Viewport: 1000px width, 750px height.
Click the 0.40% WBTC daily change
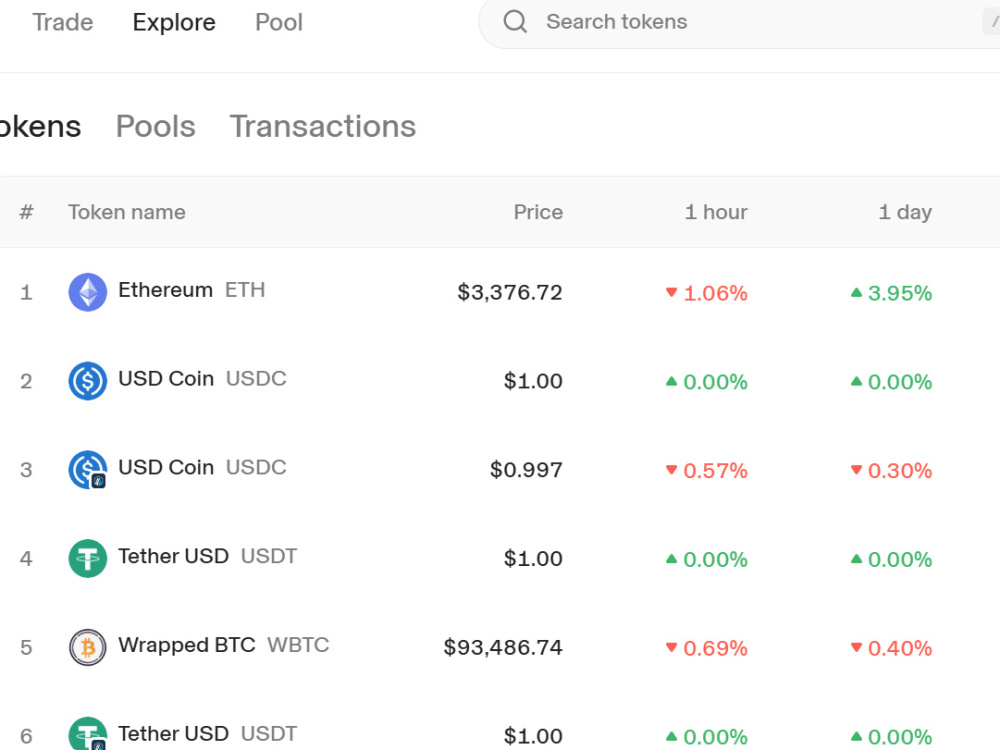[891, 648]
